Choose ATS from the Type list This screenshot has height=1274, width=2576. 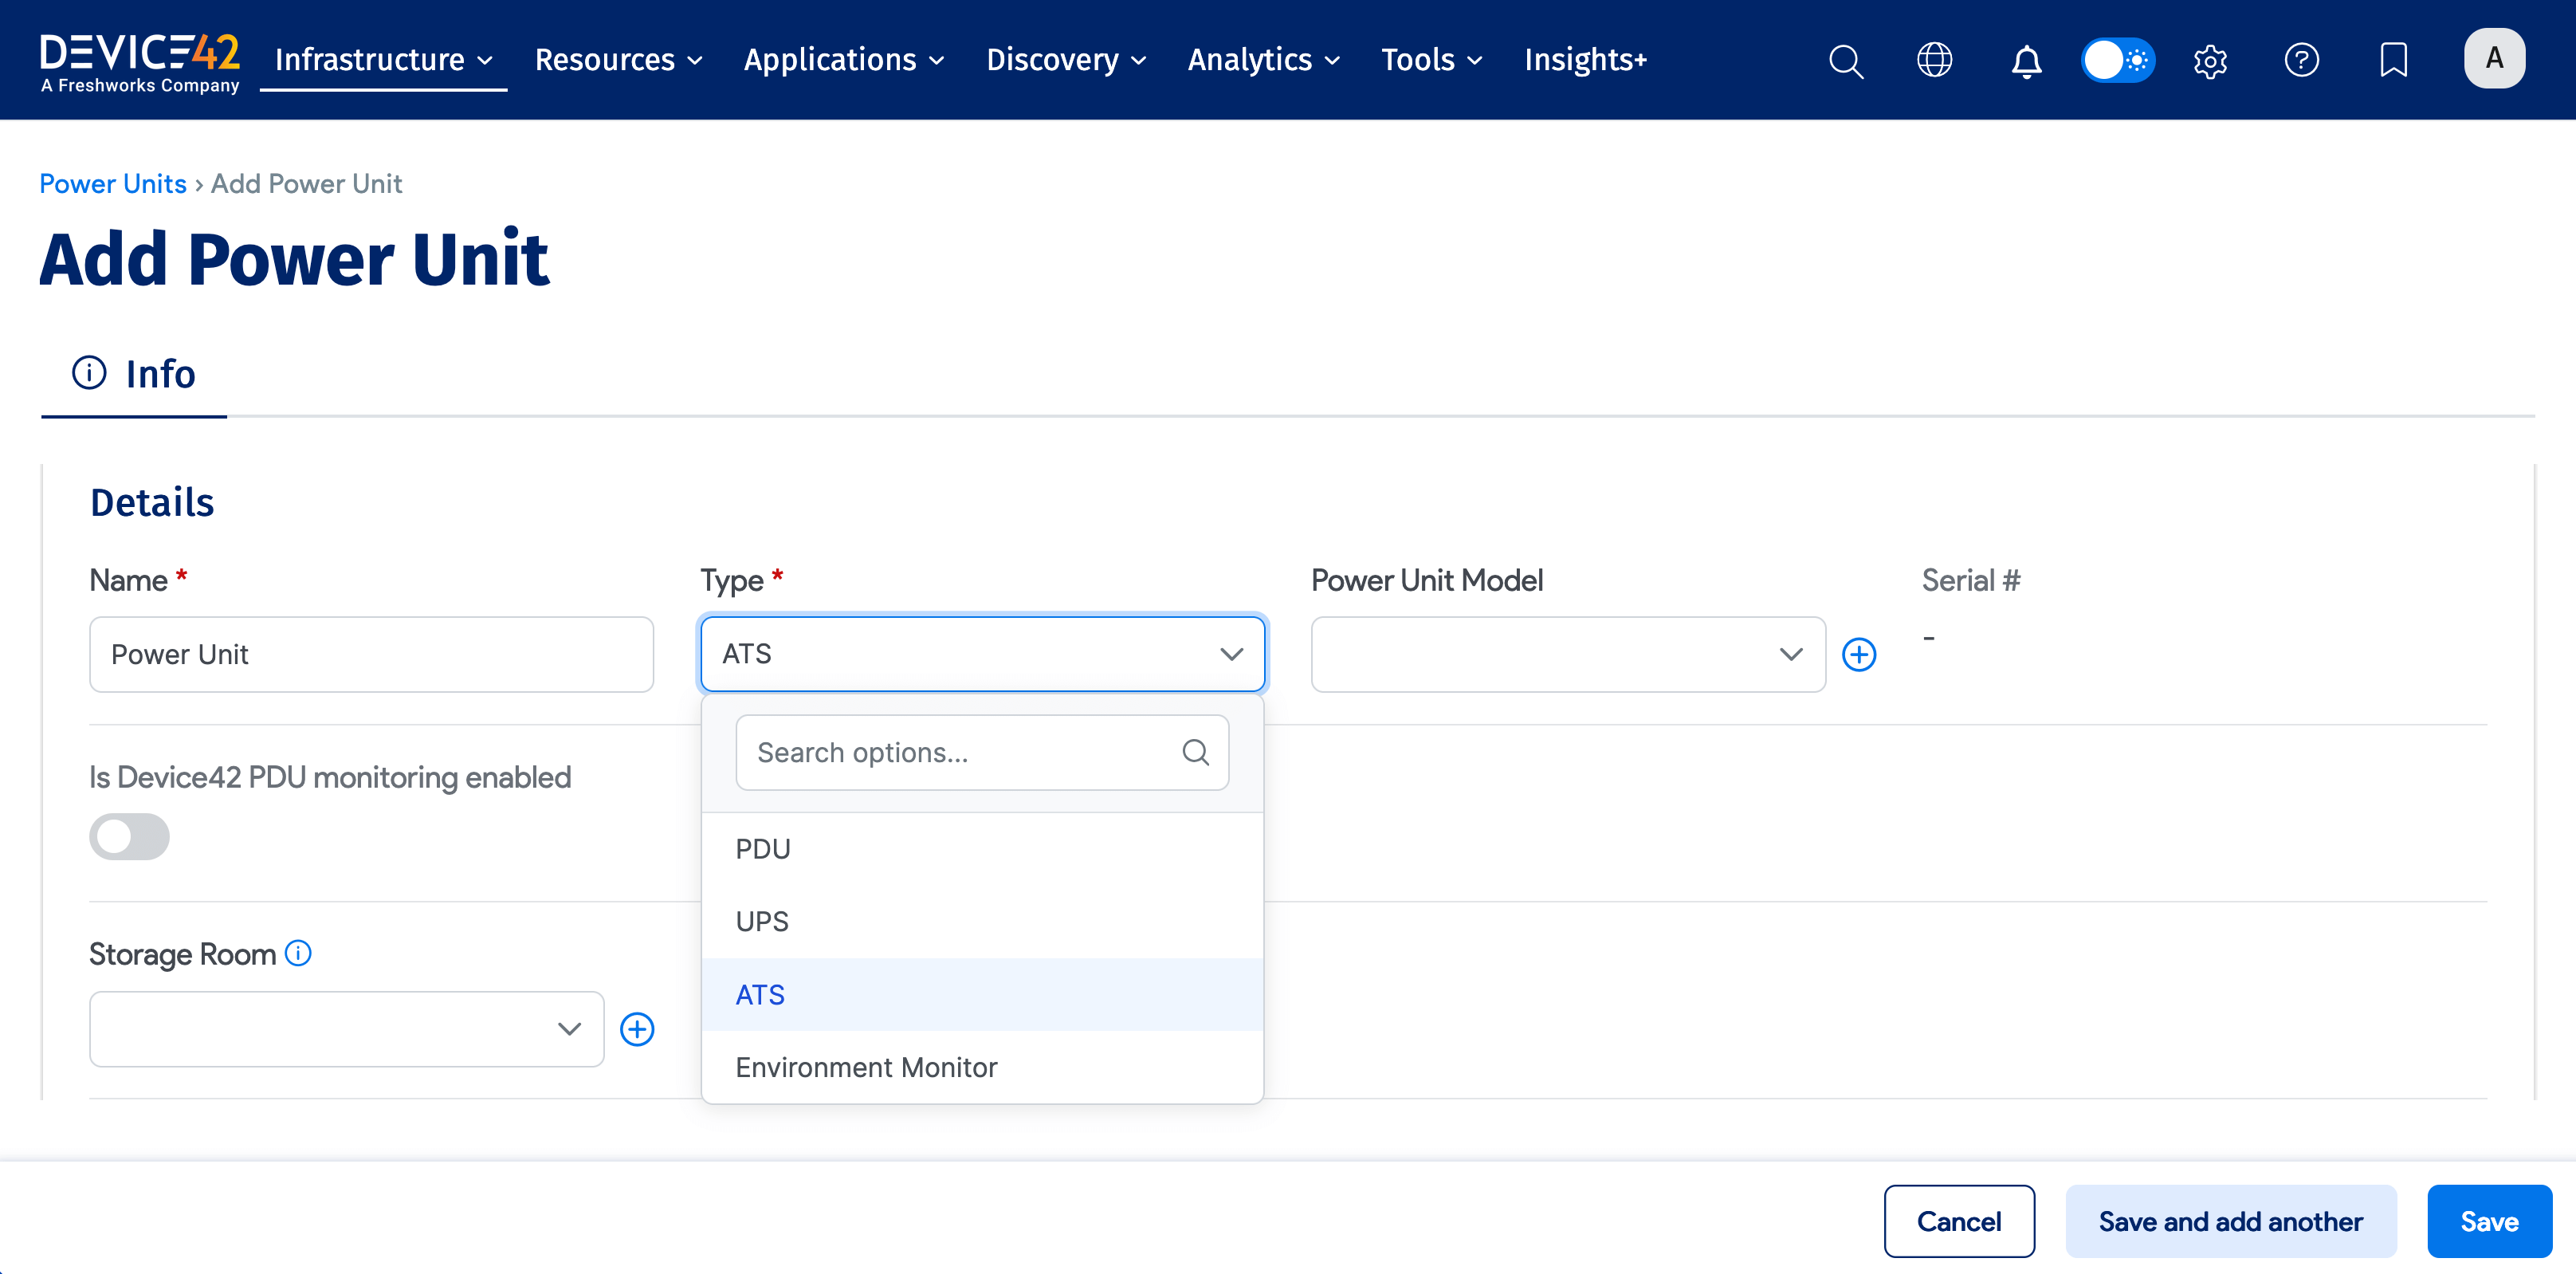[x=983, y=994]
